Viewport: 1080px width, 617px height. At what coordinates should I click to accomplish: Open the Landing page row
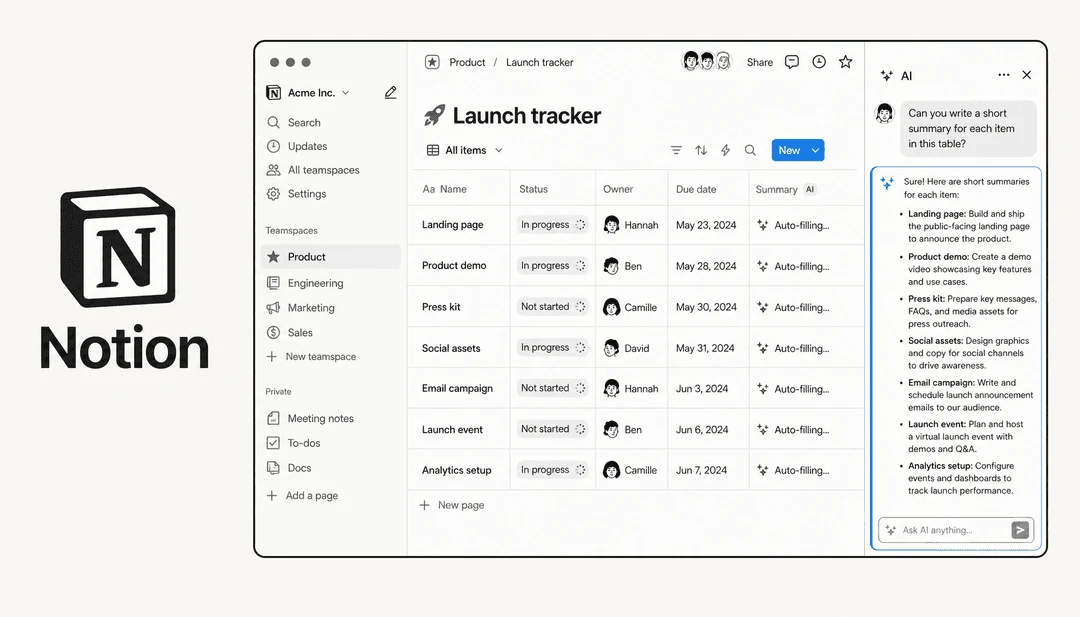pyautogui.click(x=453, y=224)
